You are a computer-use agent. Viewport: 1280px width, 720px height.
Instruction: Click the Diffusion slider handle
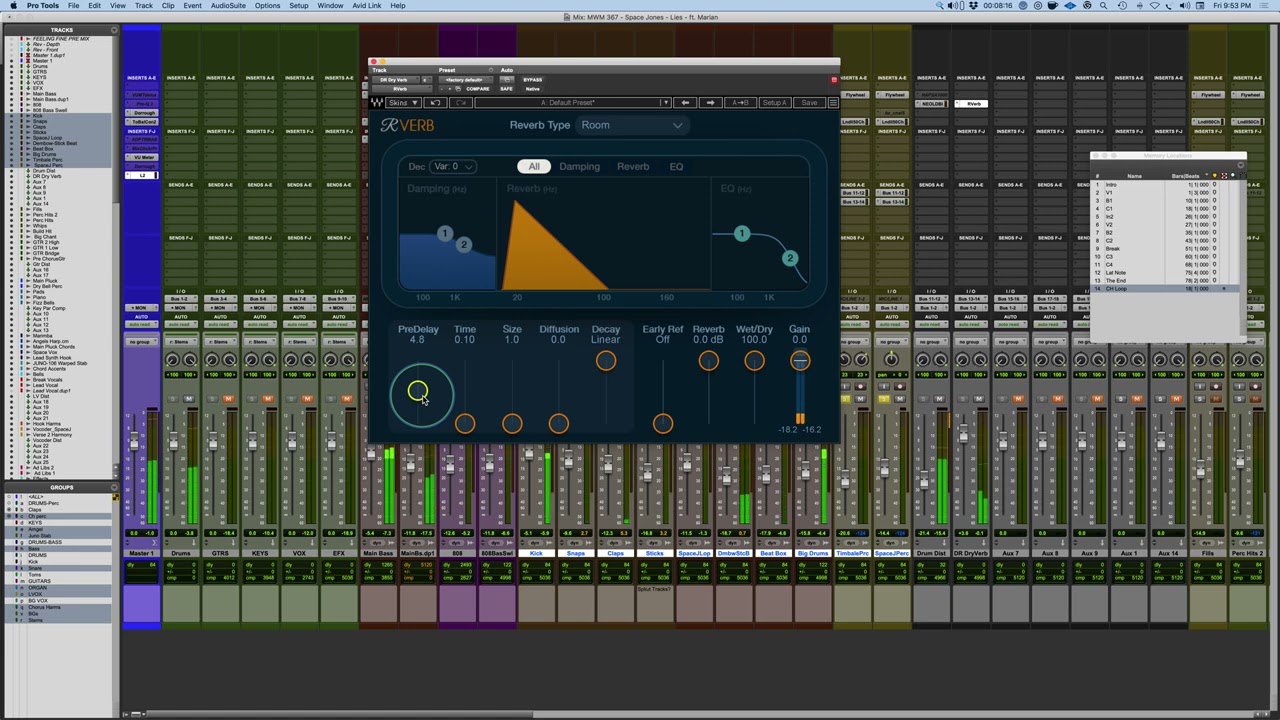click(558, 424)
